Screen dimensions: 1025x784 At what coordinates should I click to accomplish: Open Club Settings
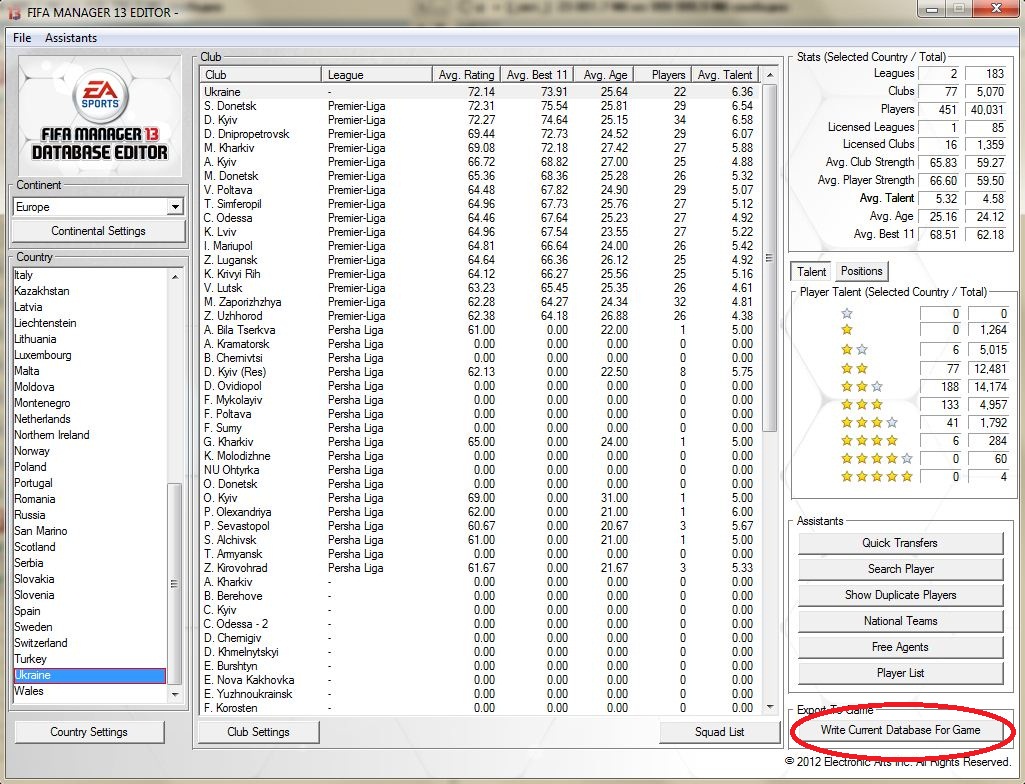258,732
